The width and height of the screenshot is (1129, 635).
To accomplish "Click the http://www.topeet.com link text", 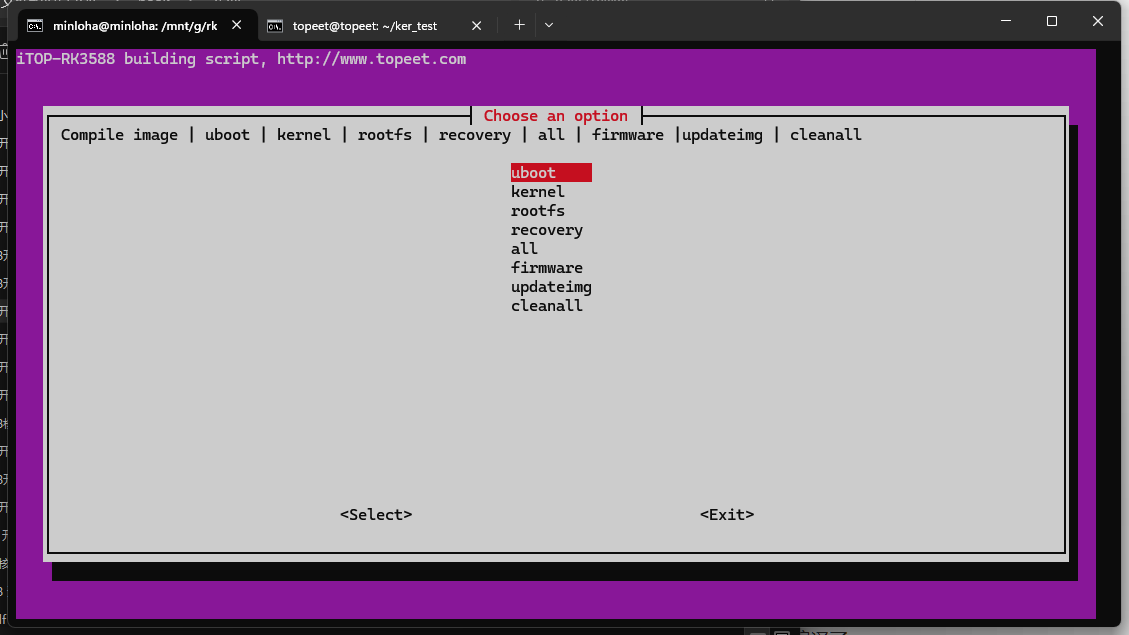I will click(x=372, y=59).
